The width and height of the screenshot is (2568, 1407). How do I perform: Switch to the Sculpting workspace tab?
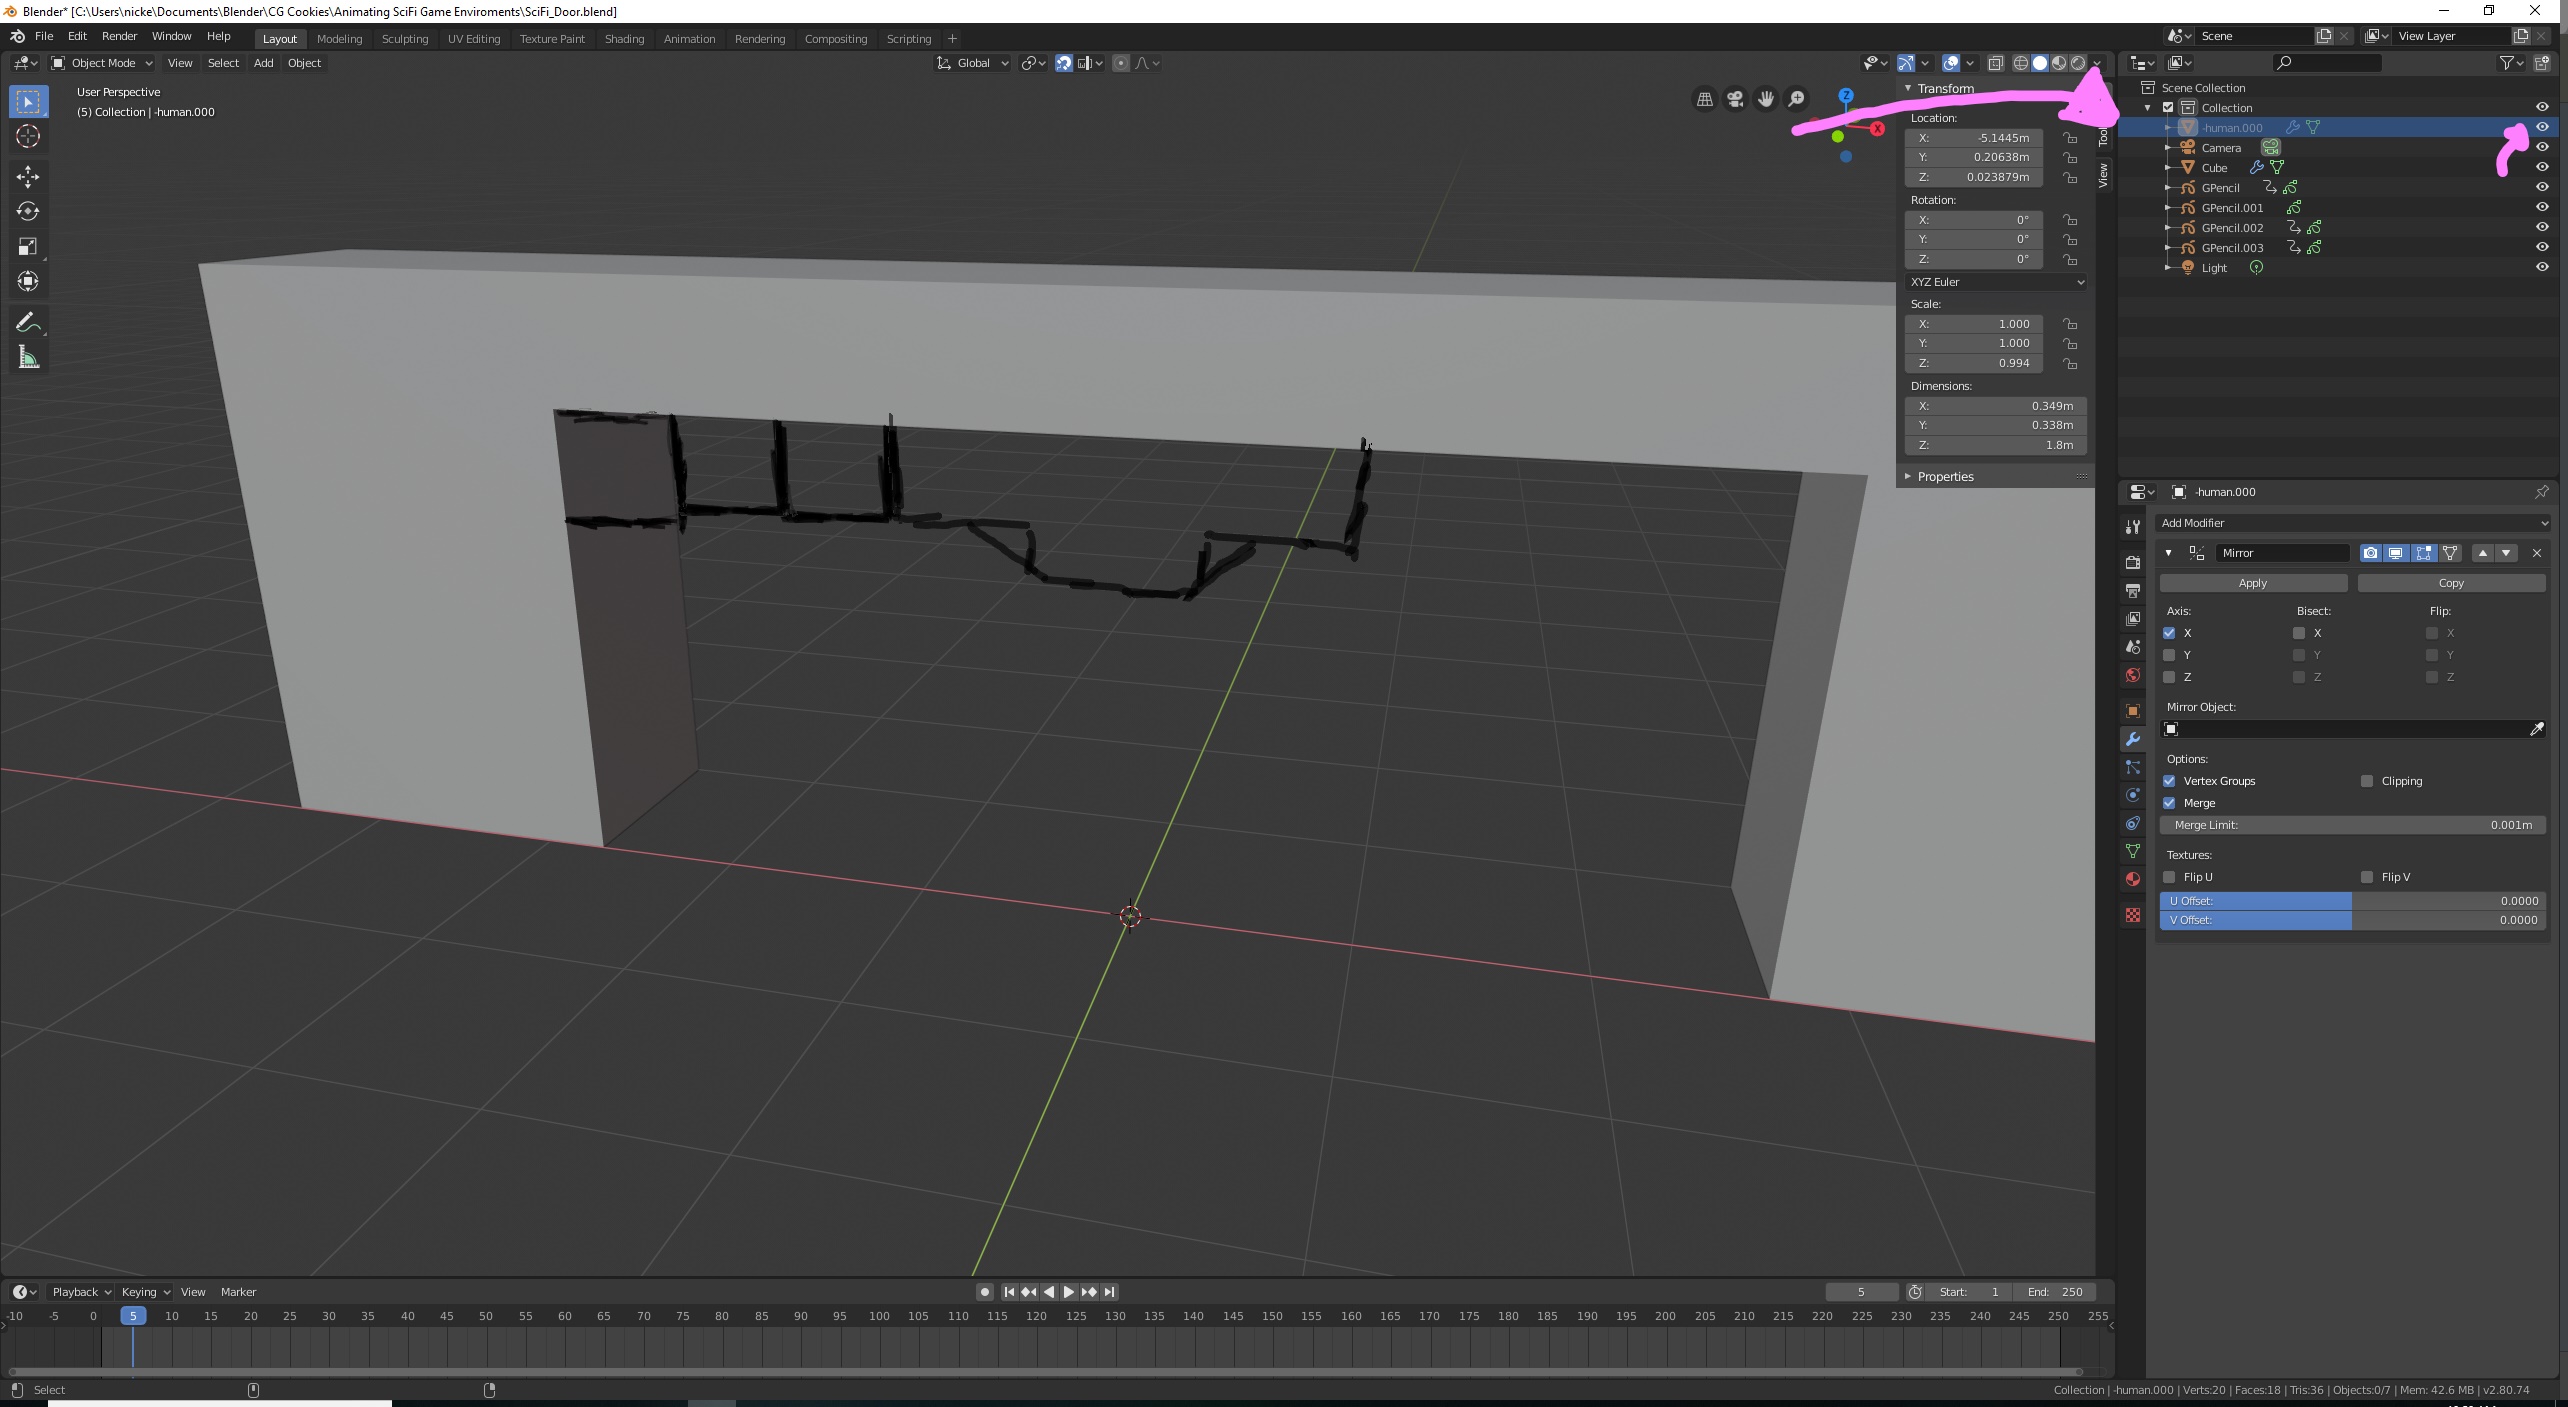[x=404, y=39]
